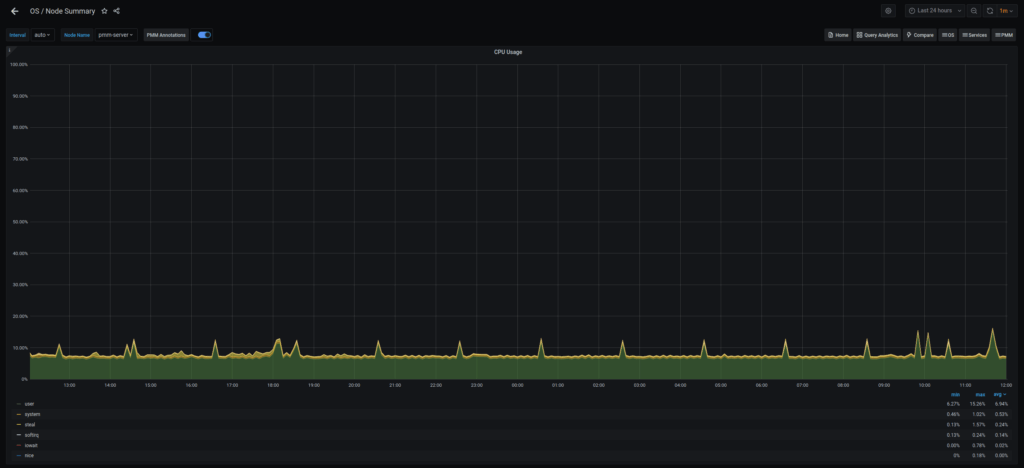
Task: Open the 1m refresh interval dropdown
Action: (1006, 11)
